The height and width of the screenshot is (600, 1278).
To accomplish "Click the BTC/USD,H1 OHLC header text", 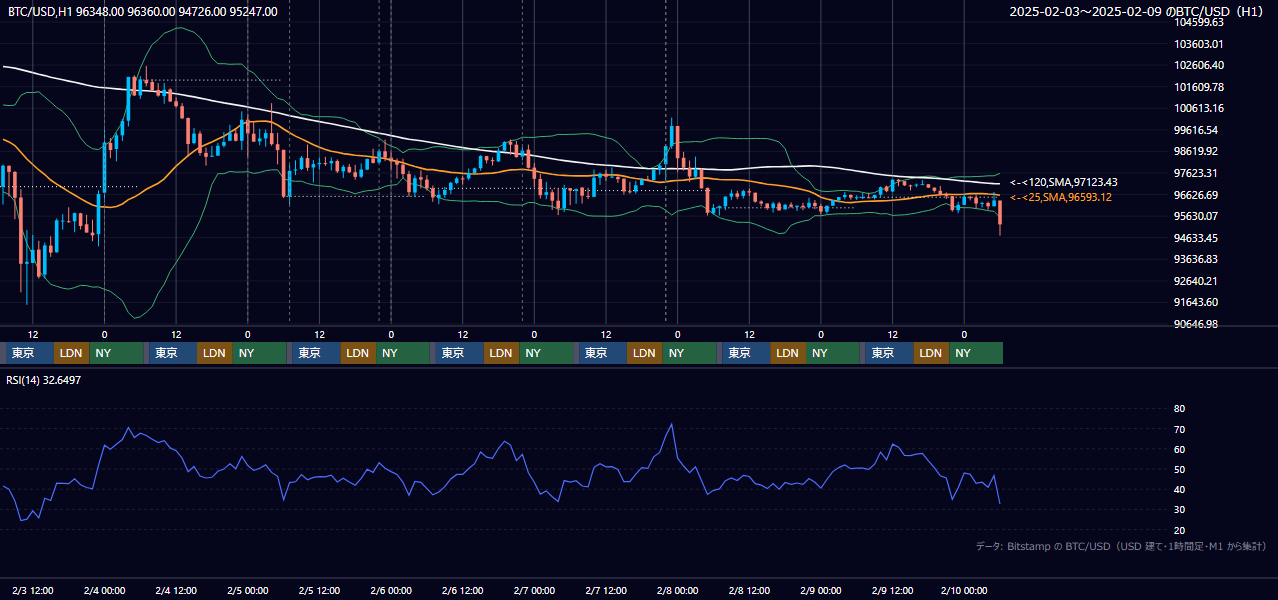I will pyautogui.click(x=143, y=11).
